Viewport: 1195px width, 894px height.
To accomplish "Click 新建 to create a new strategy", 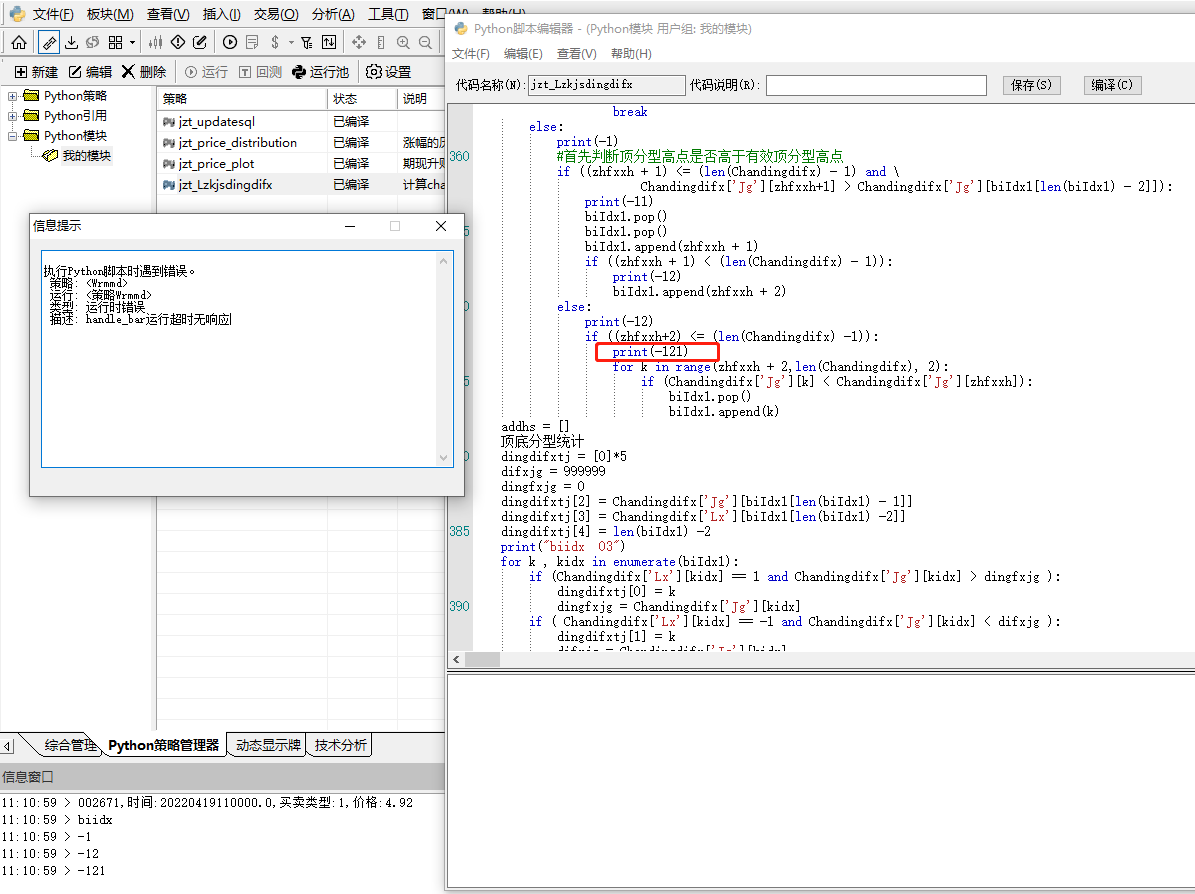I will tap(36, 72).
